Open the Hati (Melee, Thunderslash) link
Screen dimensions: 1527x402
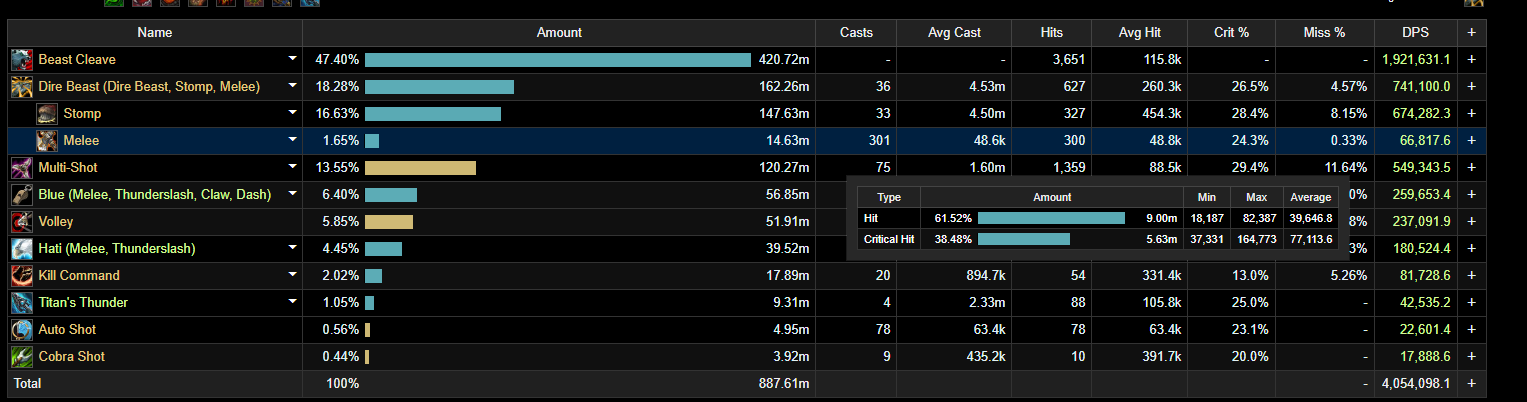pos(116,249)
